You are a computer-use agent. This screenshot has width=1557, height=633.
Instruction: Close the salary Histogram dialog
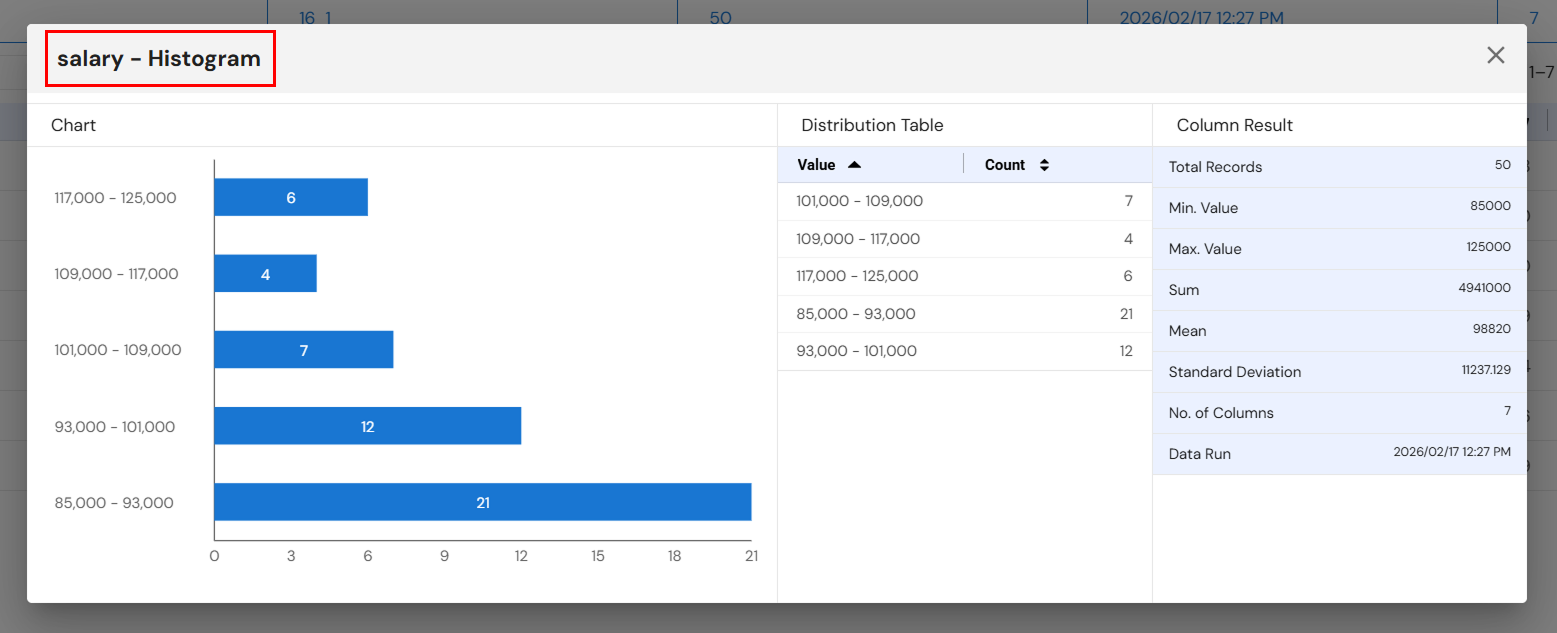(1495, 55)
